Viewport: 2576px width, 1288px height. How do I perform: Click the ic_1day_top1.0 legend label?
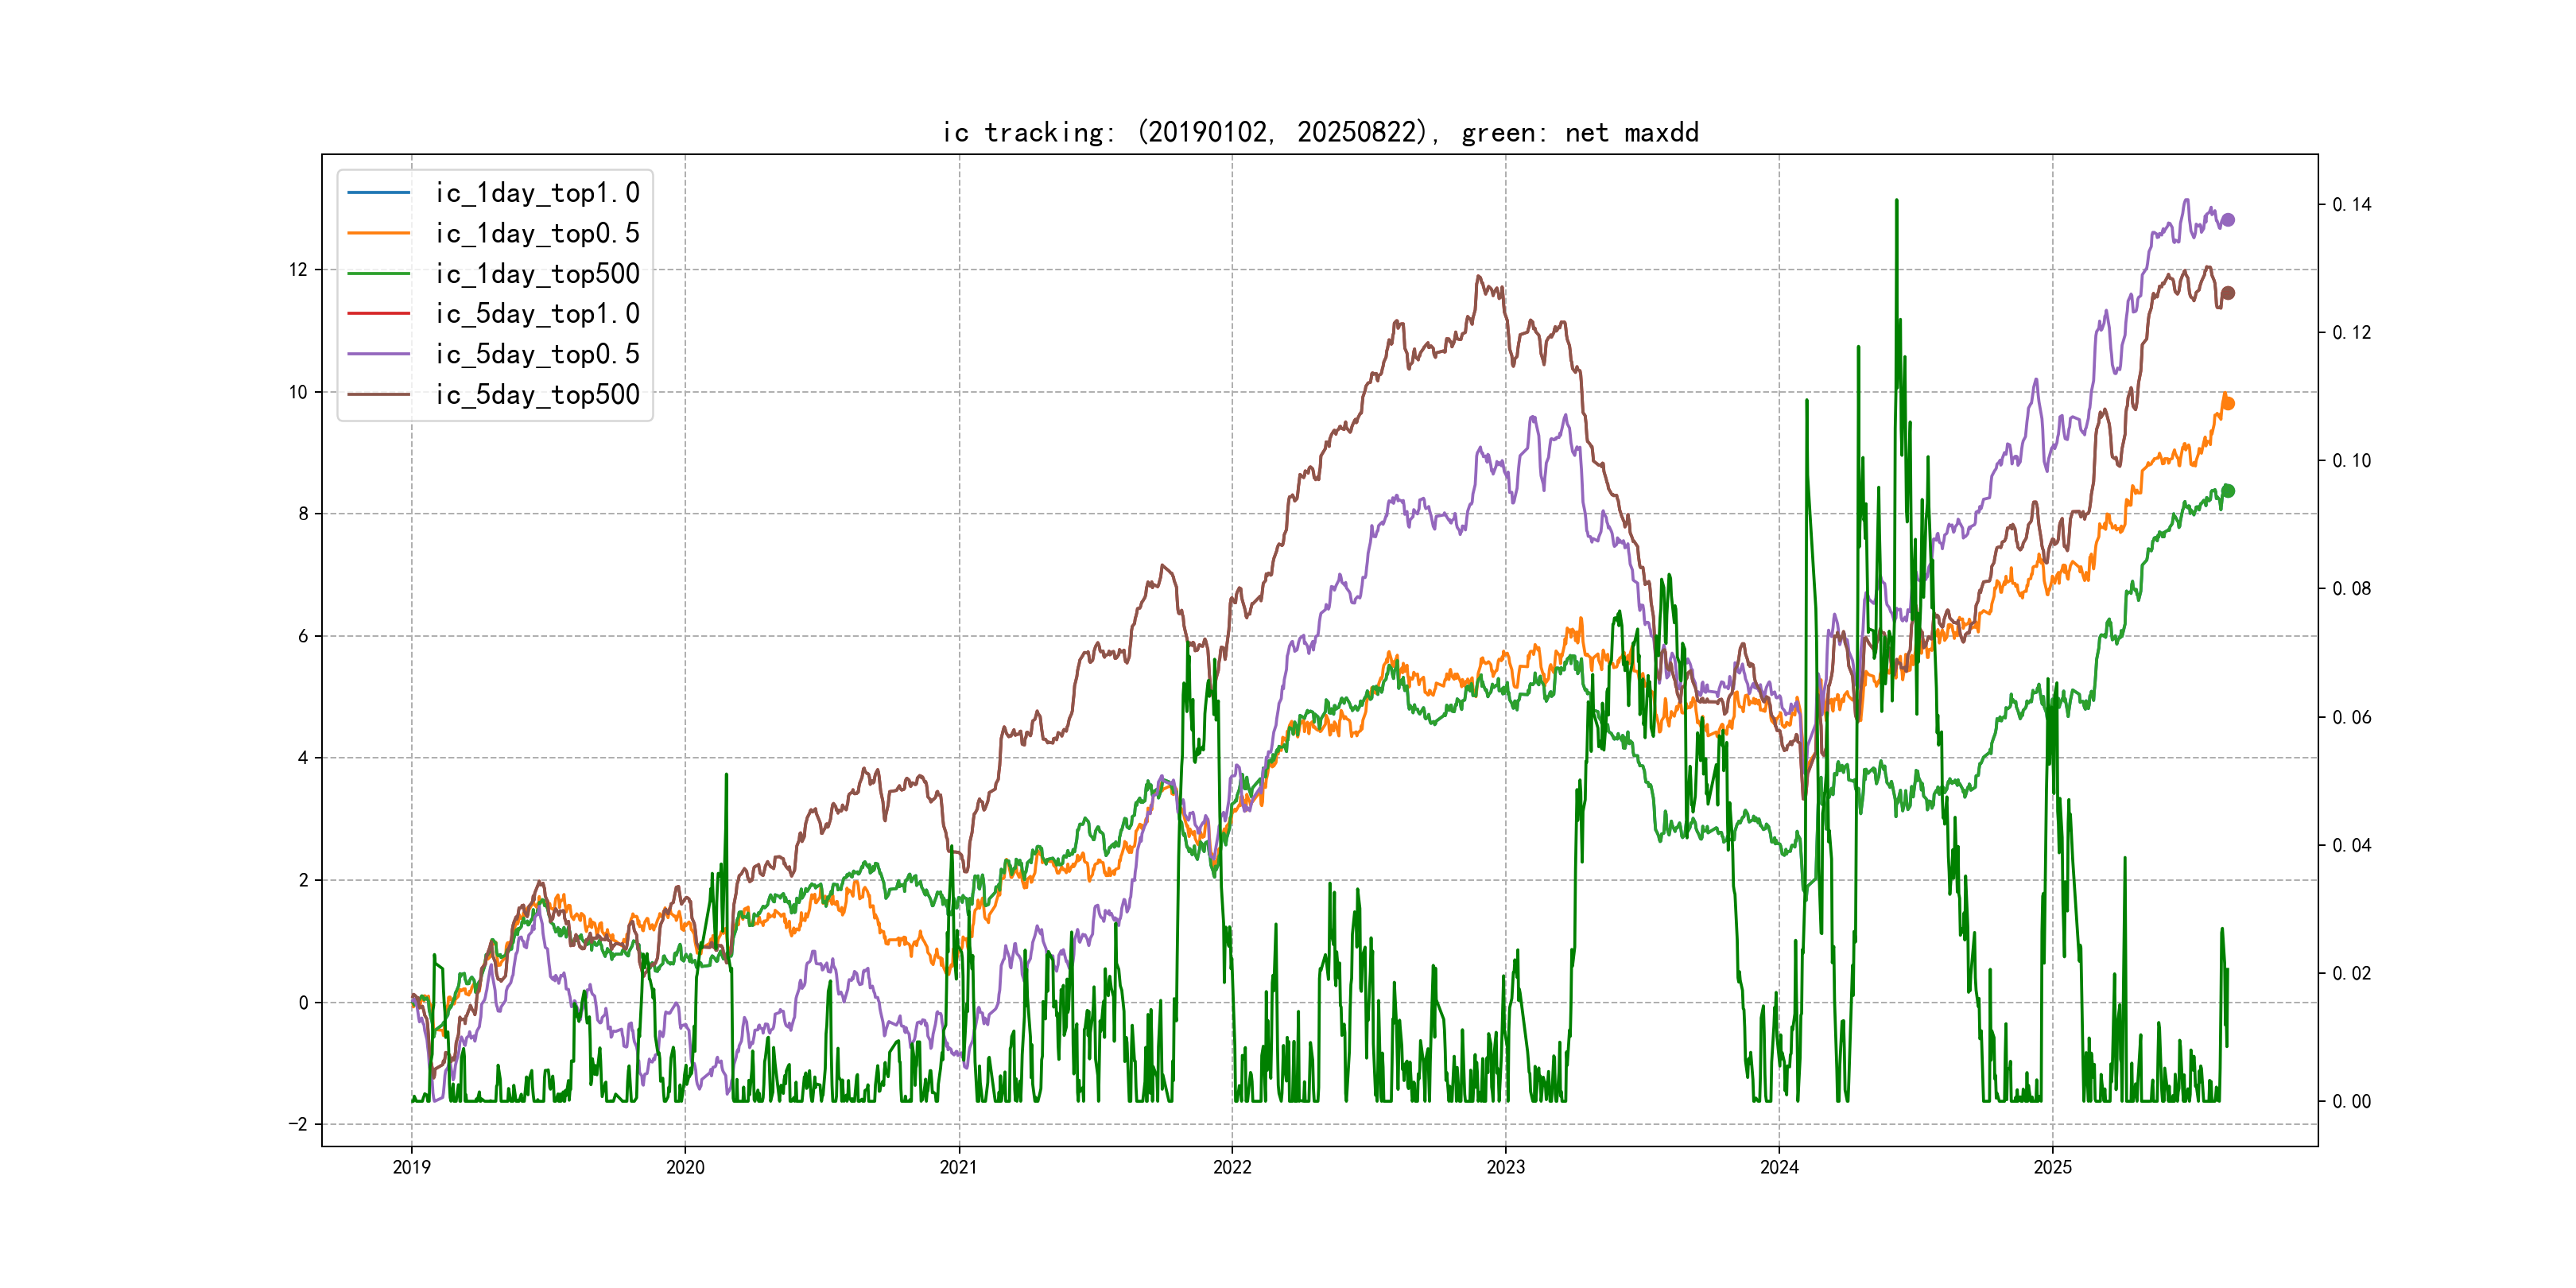click(537, 192)
